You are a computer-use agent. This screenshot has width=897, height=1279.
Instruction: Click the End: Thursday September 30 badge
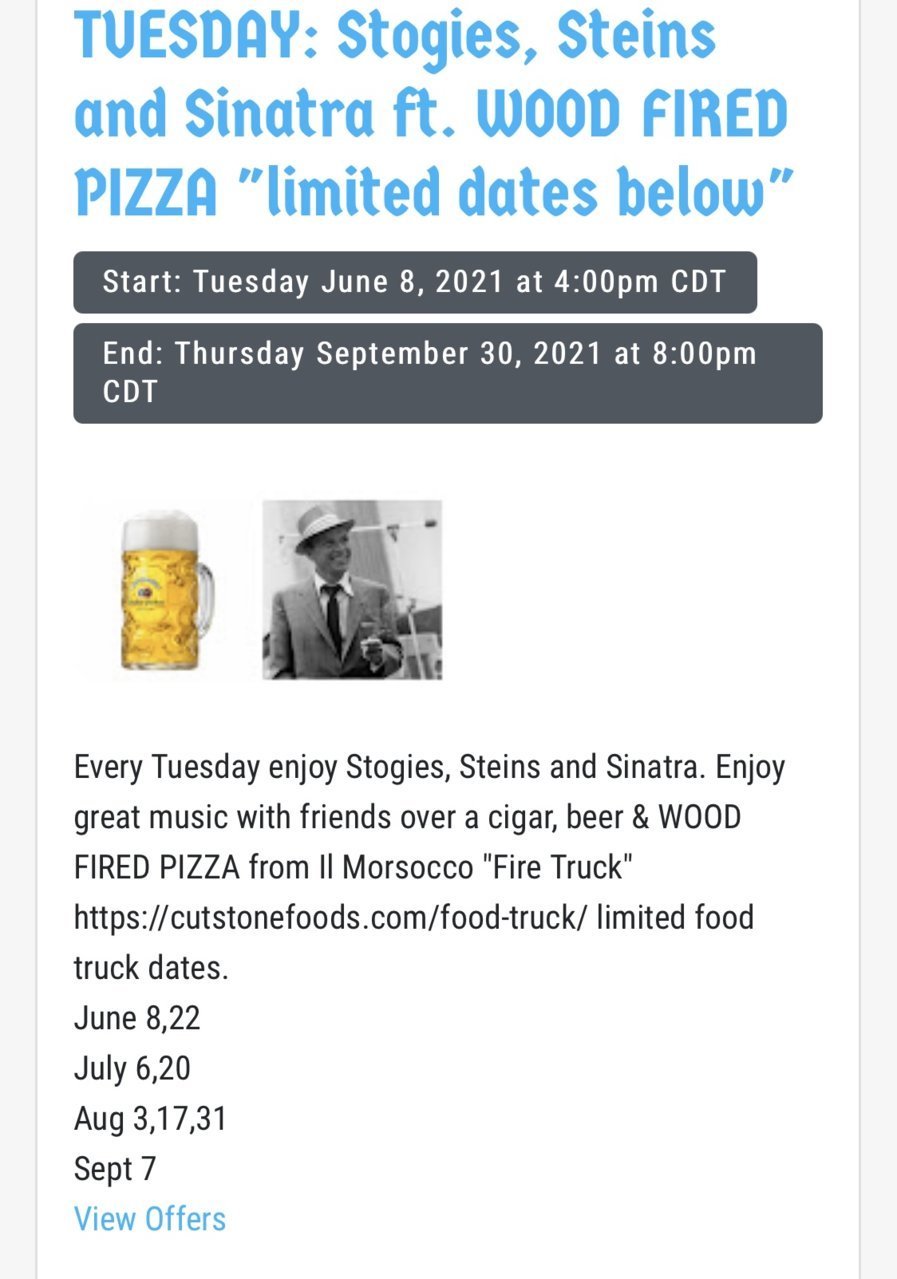pos(448,373)
